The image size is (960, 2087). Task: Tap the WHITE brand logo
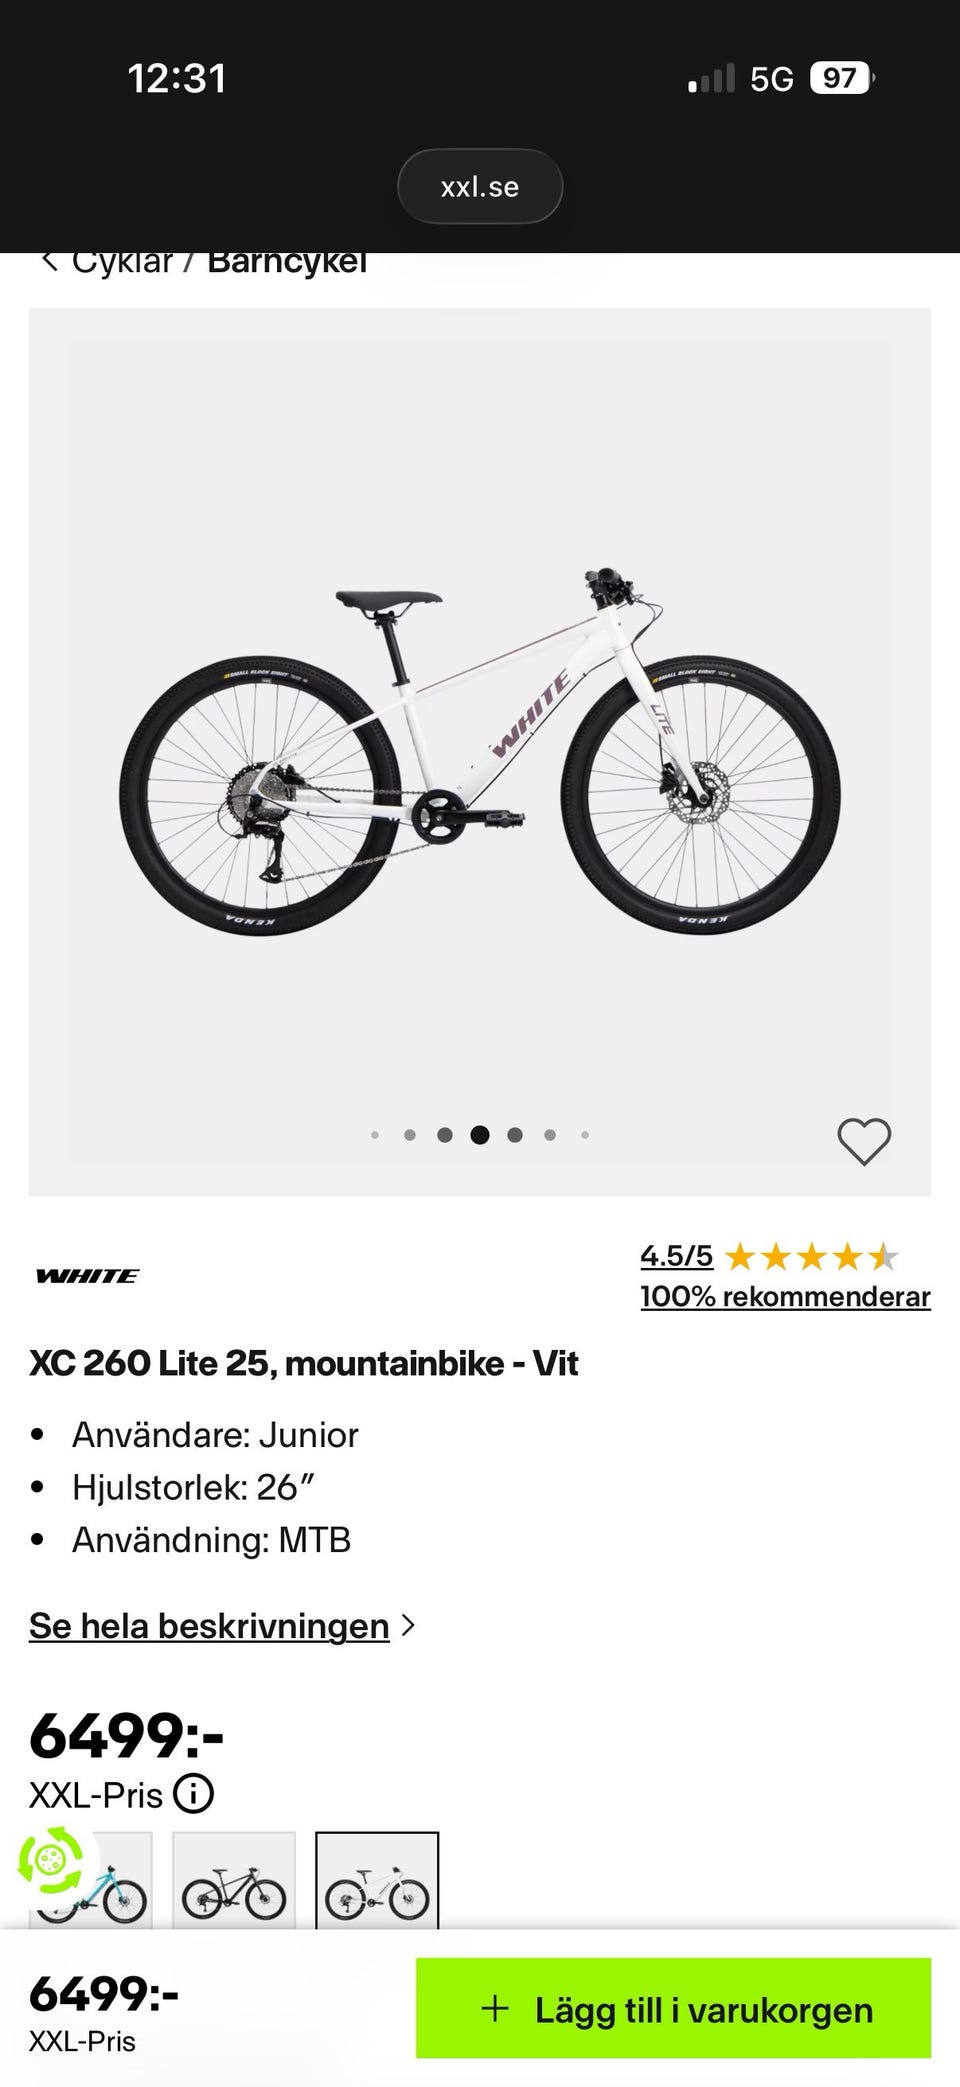pyautogui.click(x=87, y=1275)
